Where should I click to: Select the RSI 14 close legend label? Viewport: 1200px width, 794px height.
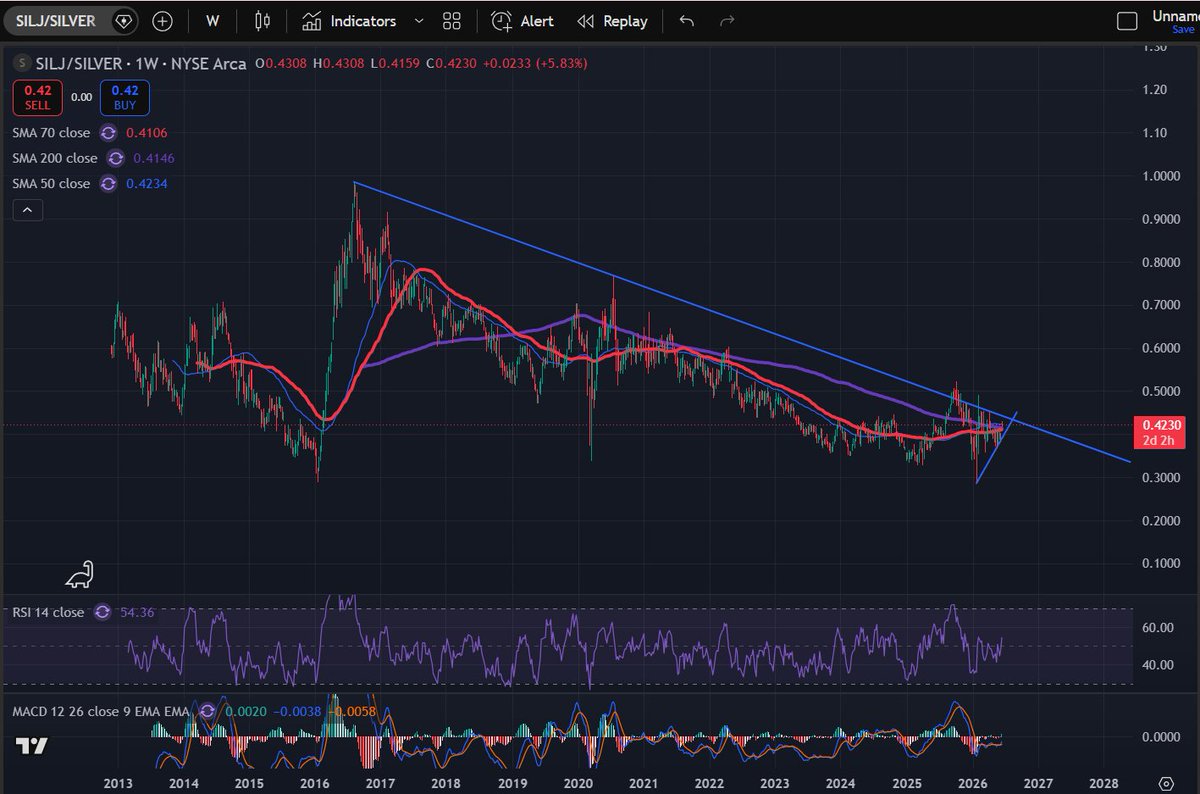pos(48,612)
